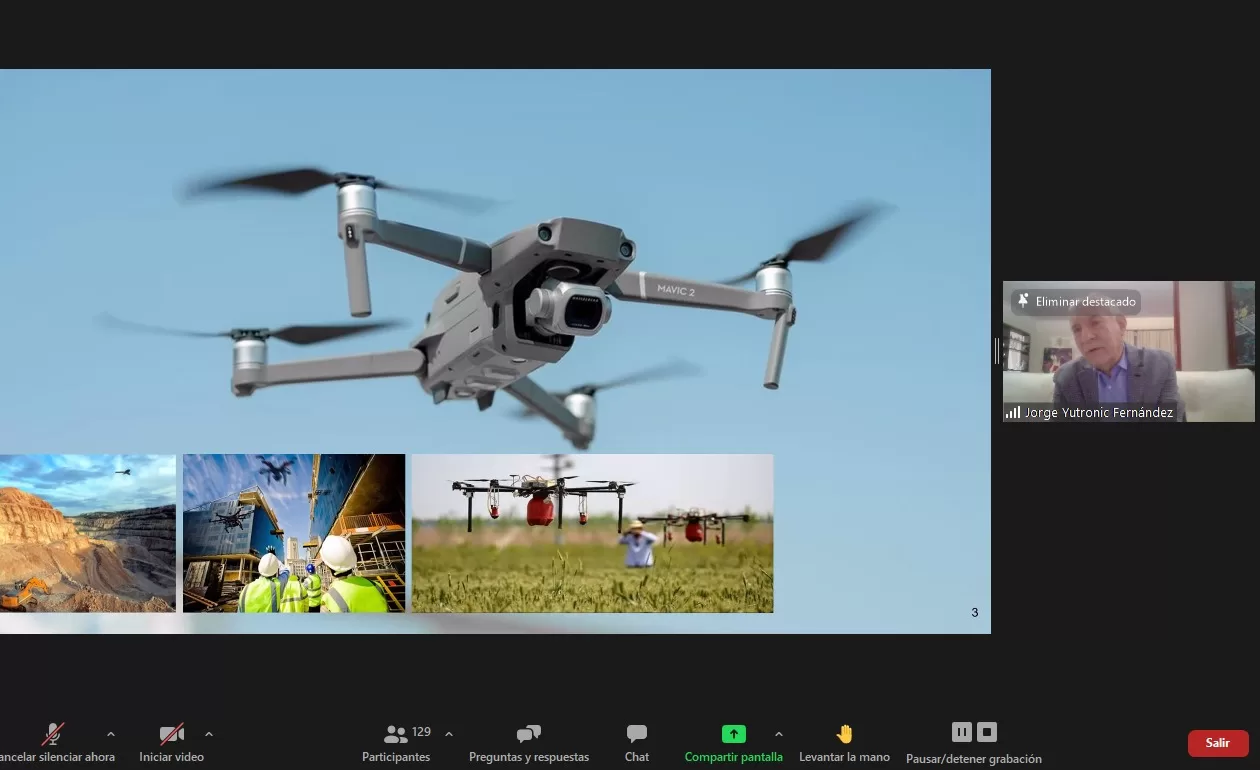Screen dimensions: 1260x770
Task: Unmute the microphone in the toolbar
Action: tap(52, 735)
